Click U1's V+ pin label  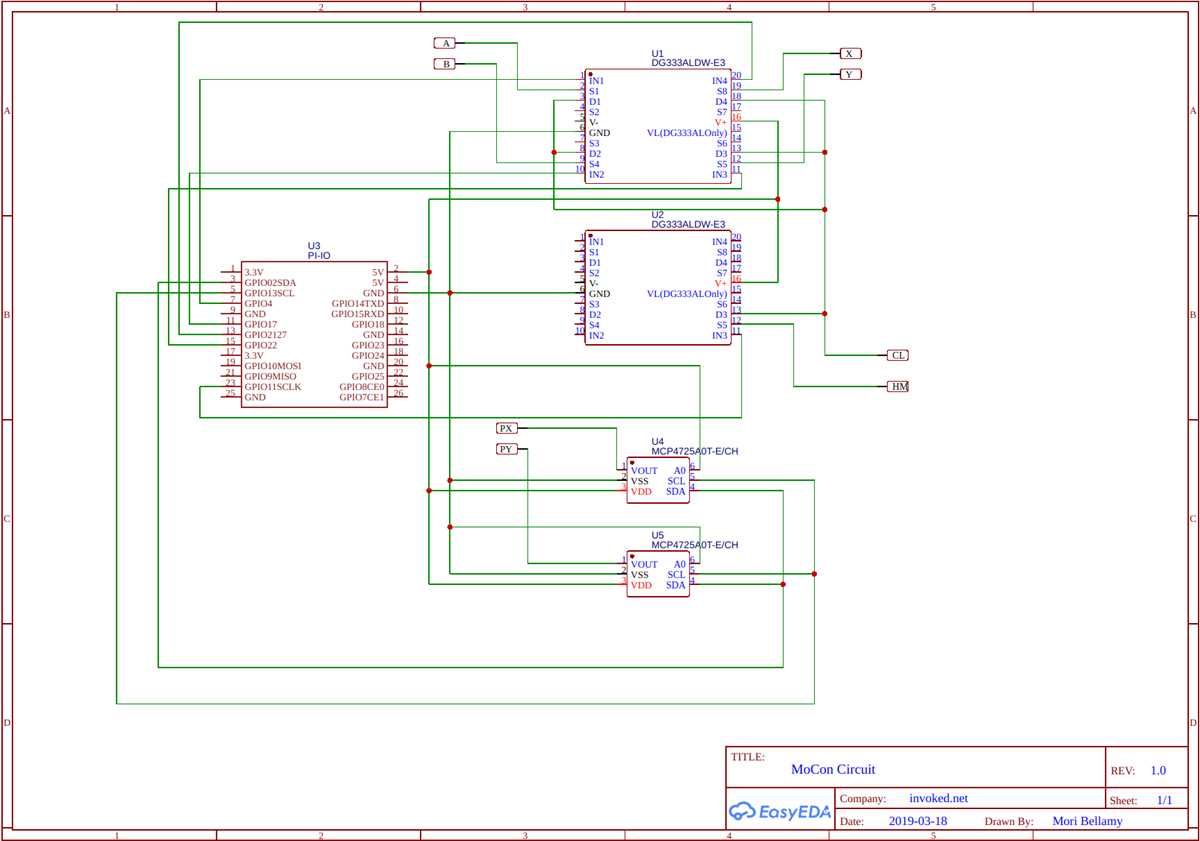tap(721, 122)
